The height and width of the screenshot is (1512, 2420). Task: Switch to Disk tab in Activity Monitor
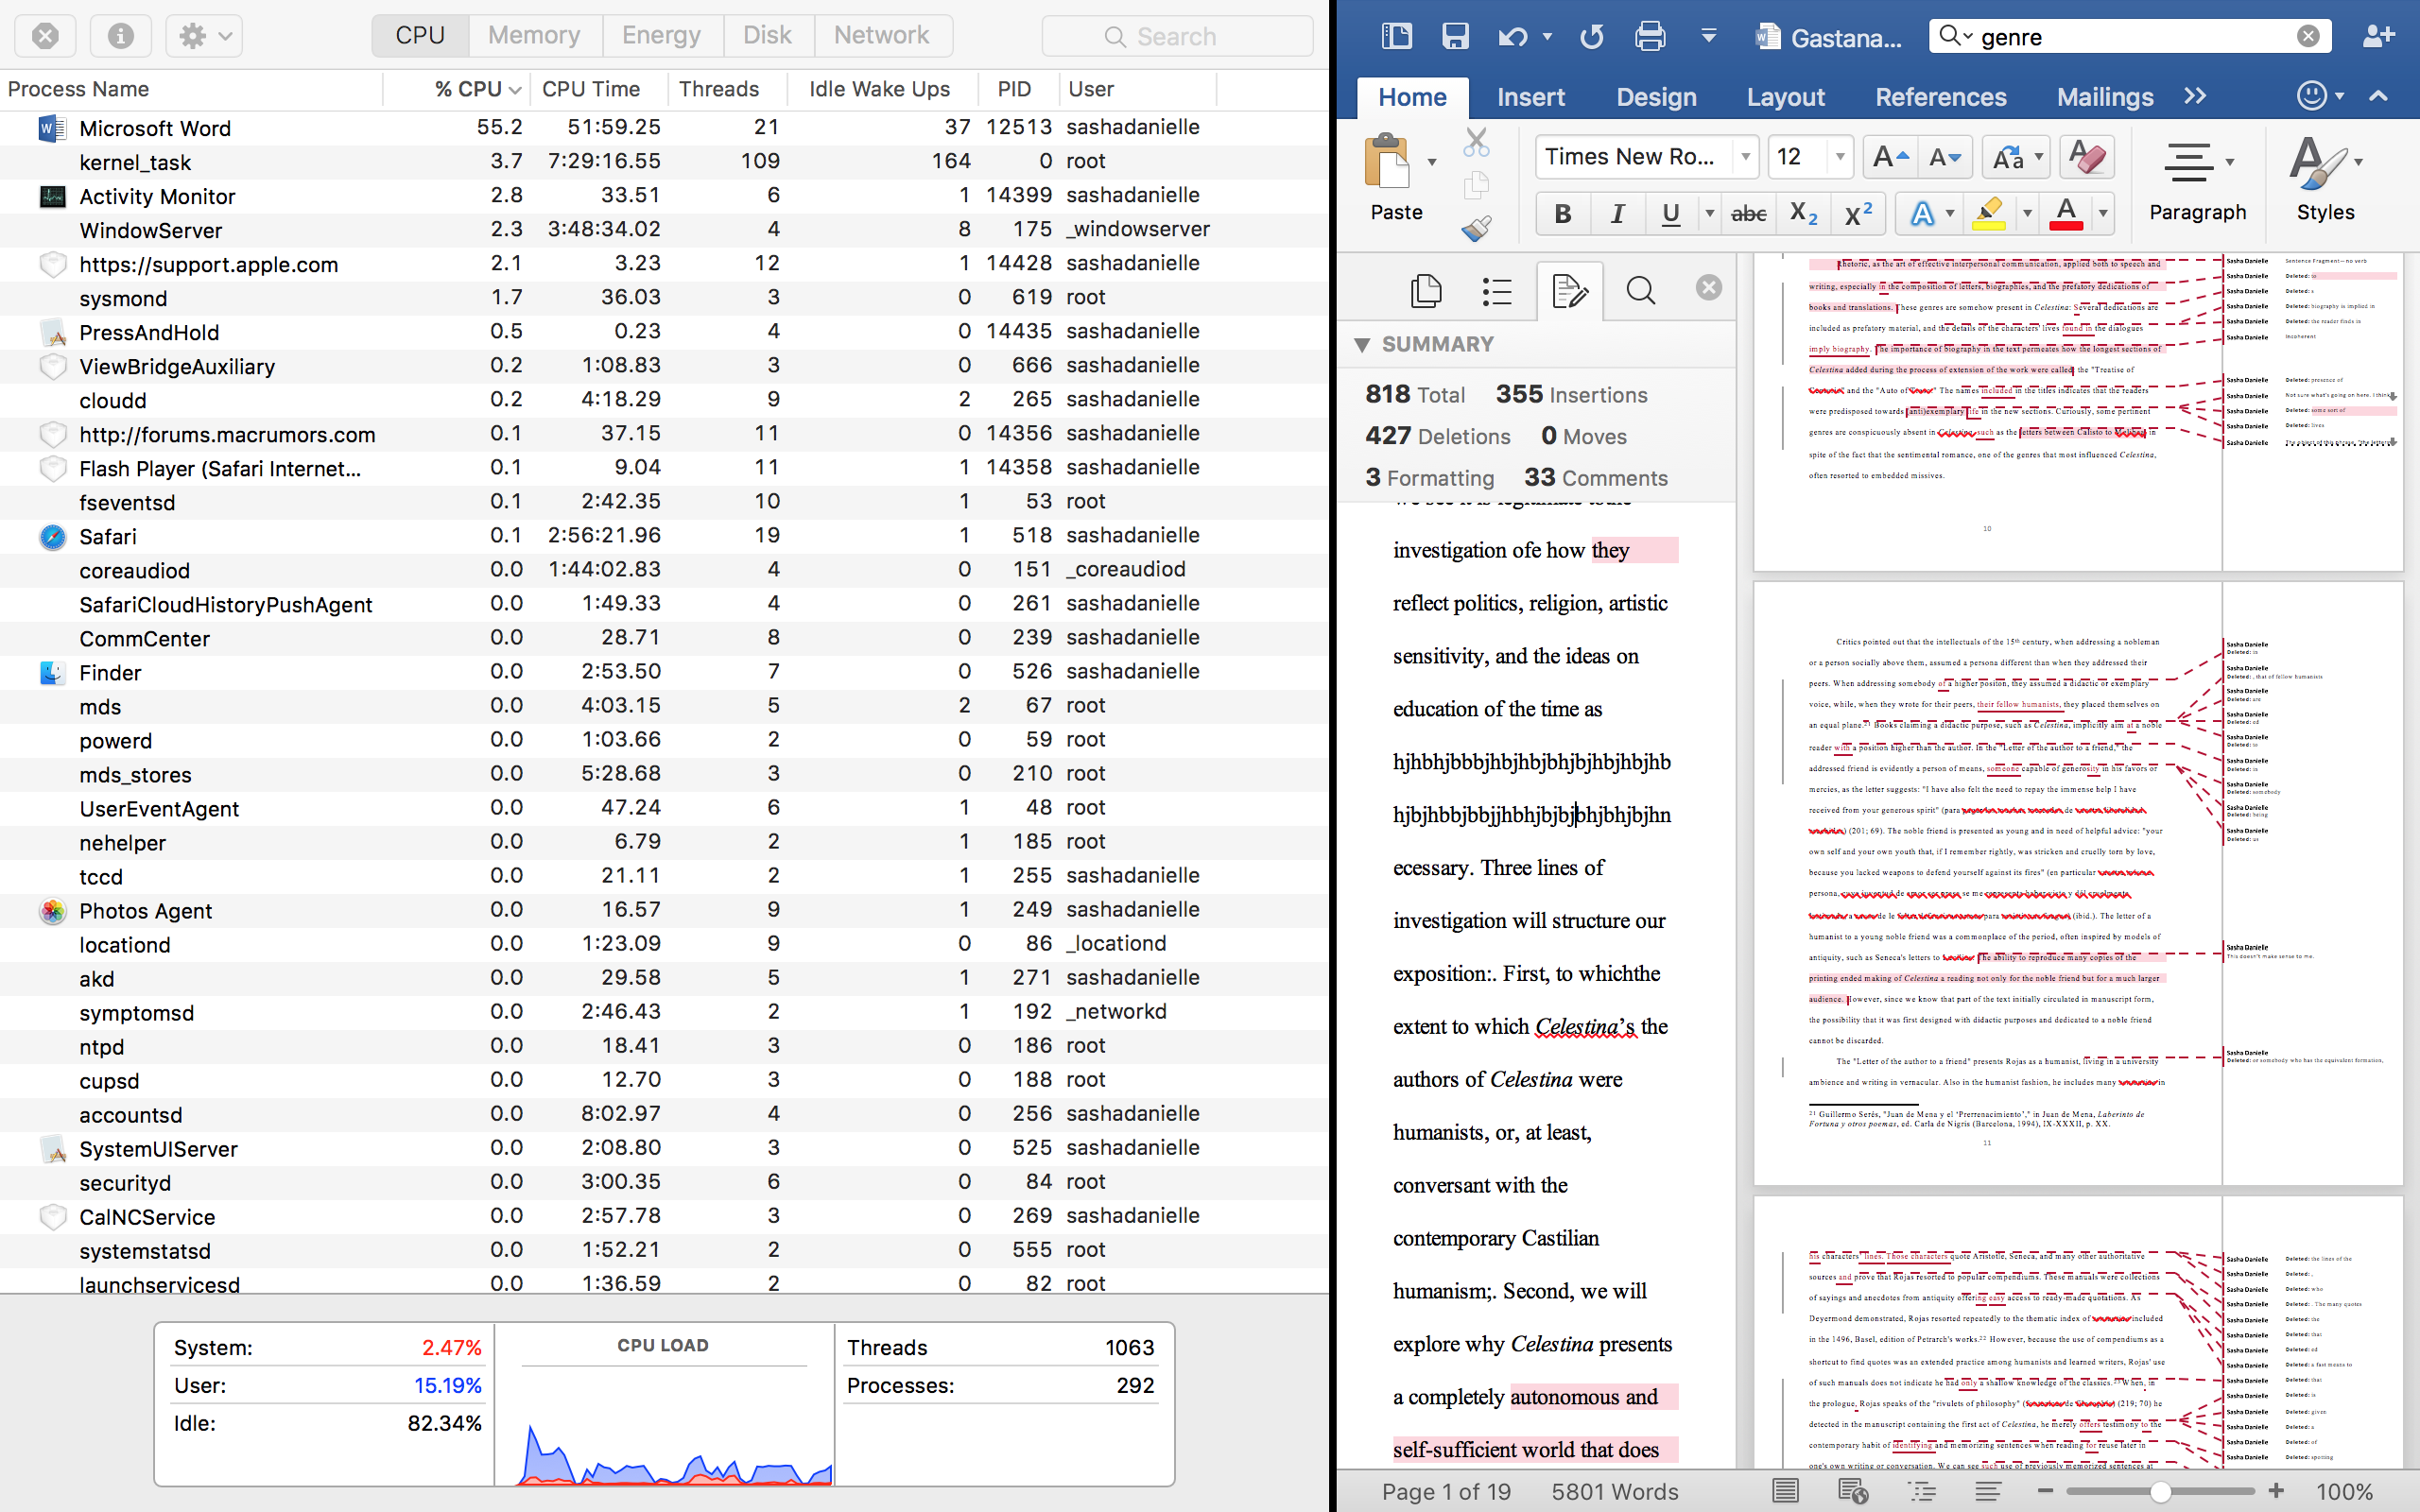[x=767, y=36]
